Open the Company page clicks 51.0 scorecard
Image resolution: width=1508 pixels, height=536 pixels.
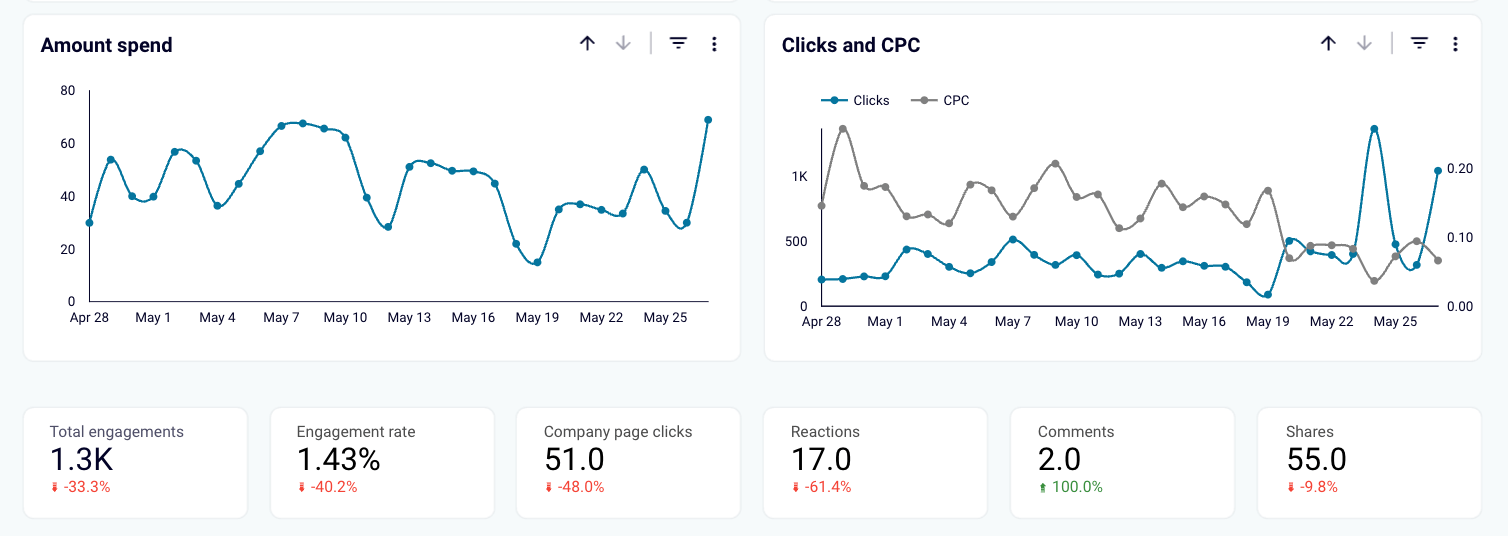(629, 462)
